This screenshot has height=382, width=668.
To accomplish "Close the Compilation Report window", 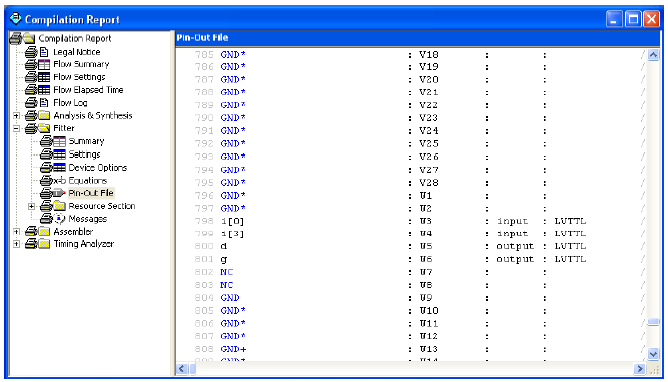I will tap(651, 19).
